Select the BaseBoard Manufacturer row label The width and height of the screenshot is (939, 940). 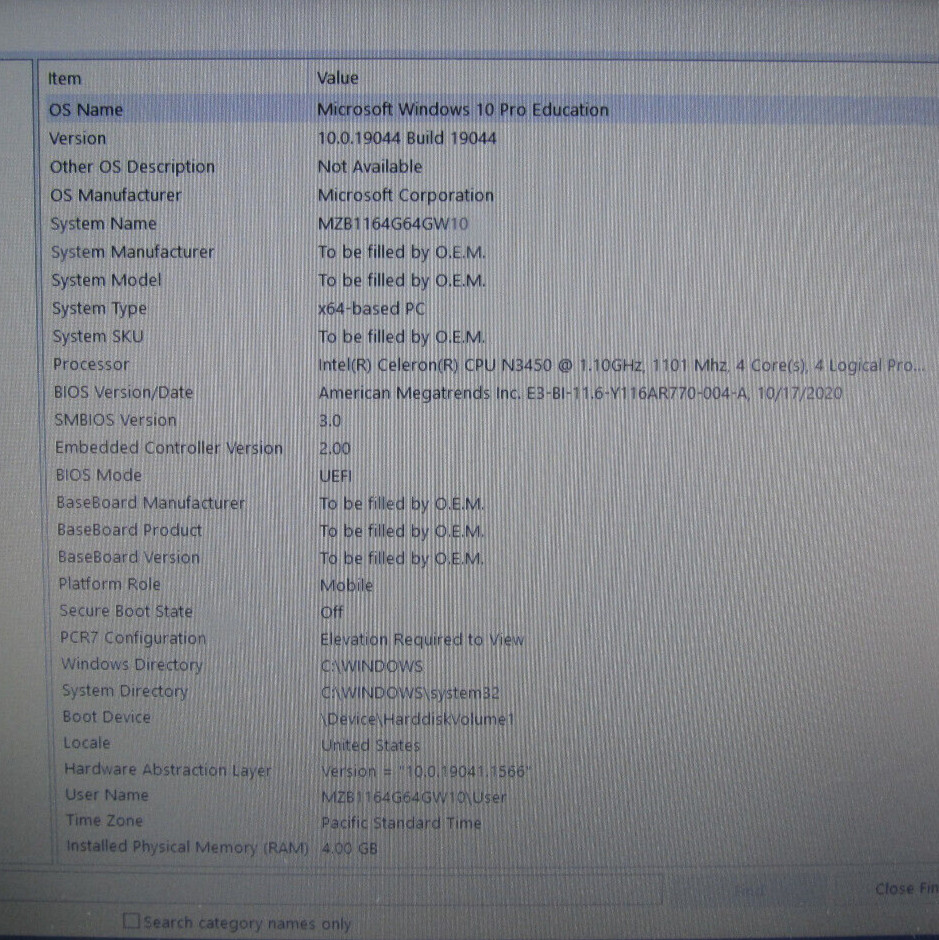coord(151,502)
